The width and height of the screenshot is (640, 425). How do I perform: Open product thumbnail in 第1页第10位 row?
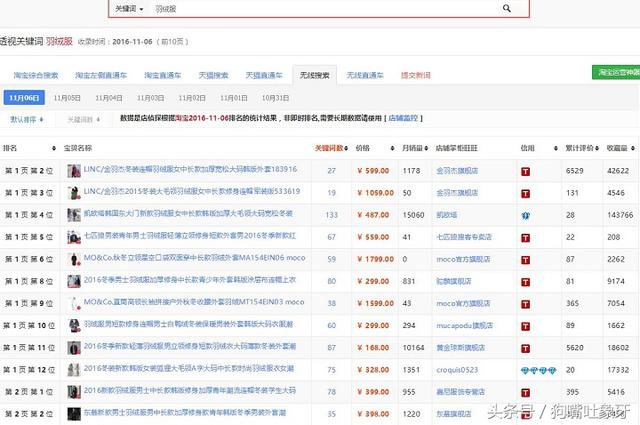point(74,325)
